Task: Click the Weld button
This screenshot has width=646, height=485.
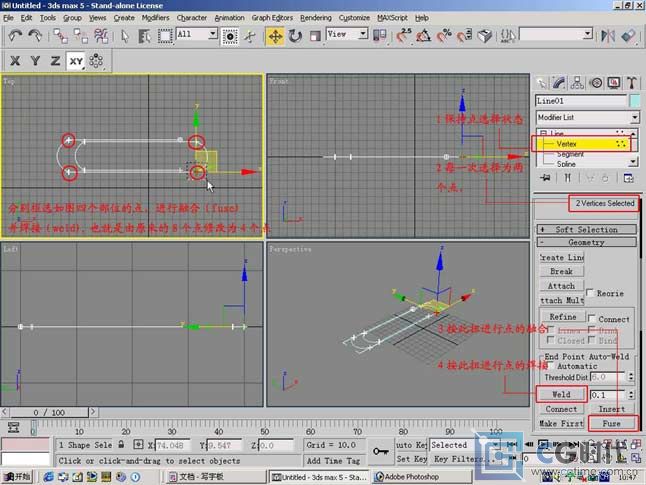Action: coord(561,394)
